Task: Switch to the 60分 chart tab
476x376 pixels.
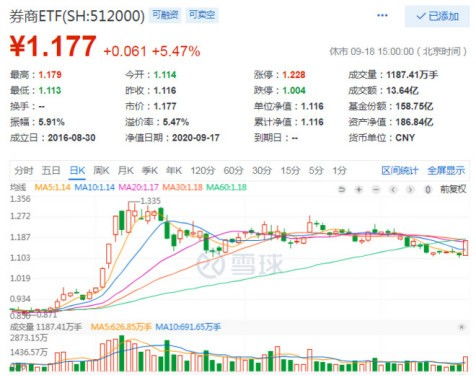Action: [233, 171]
